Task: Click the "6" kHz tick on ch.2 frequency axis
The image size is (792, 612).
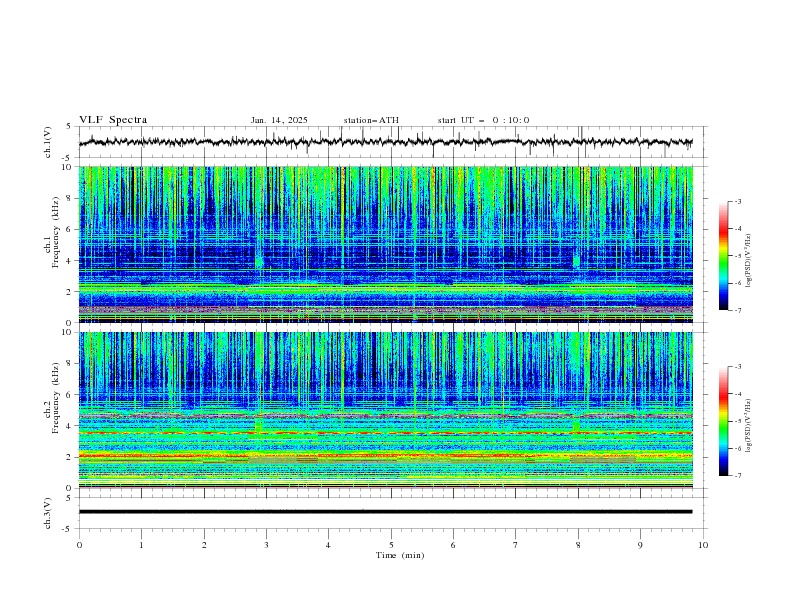Action: 71,395
